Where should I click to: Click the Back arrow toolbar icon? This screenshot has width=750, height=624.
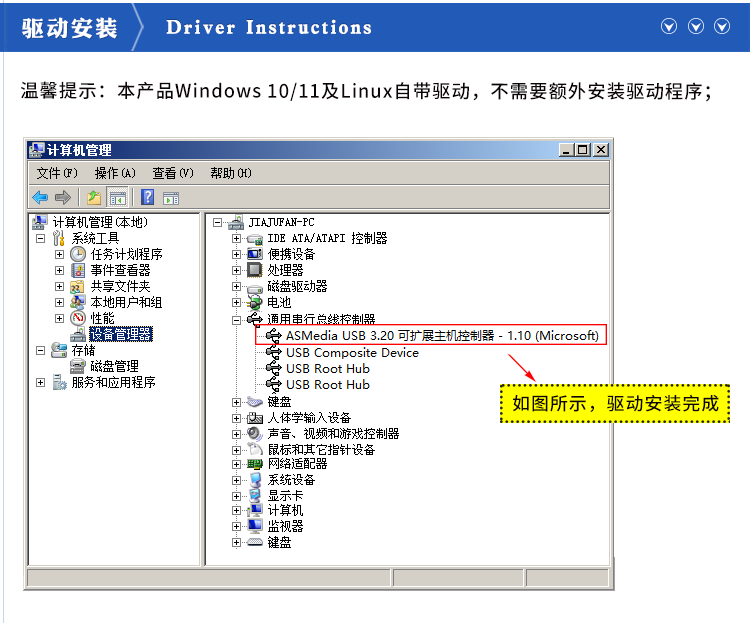click(40, 197)
